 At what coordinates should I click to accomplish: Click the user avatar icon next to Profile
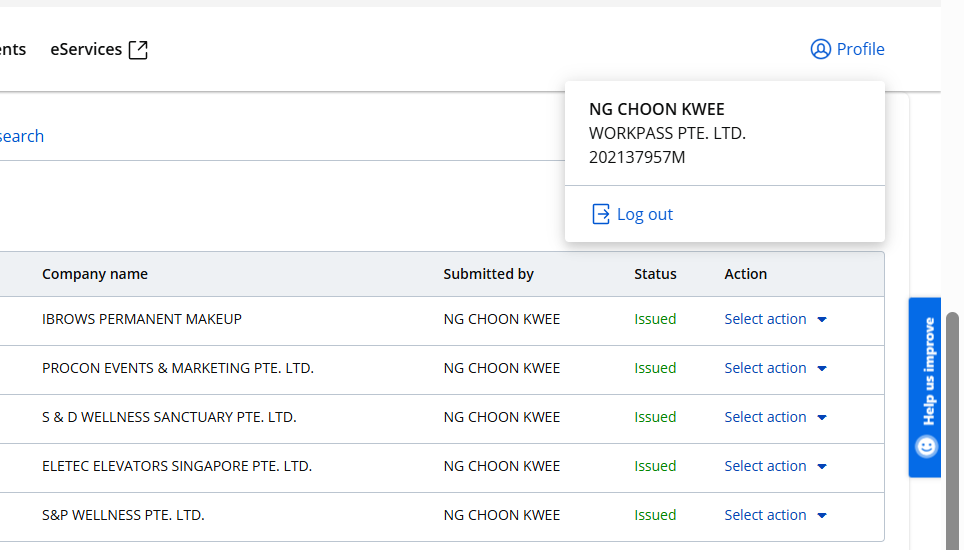(820, 49)
